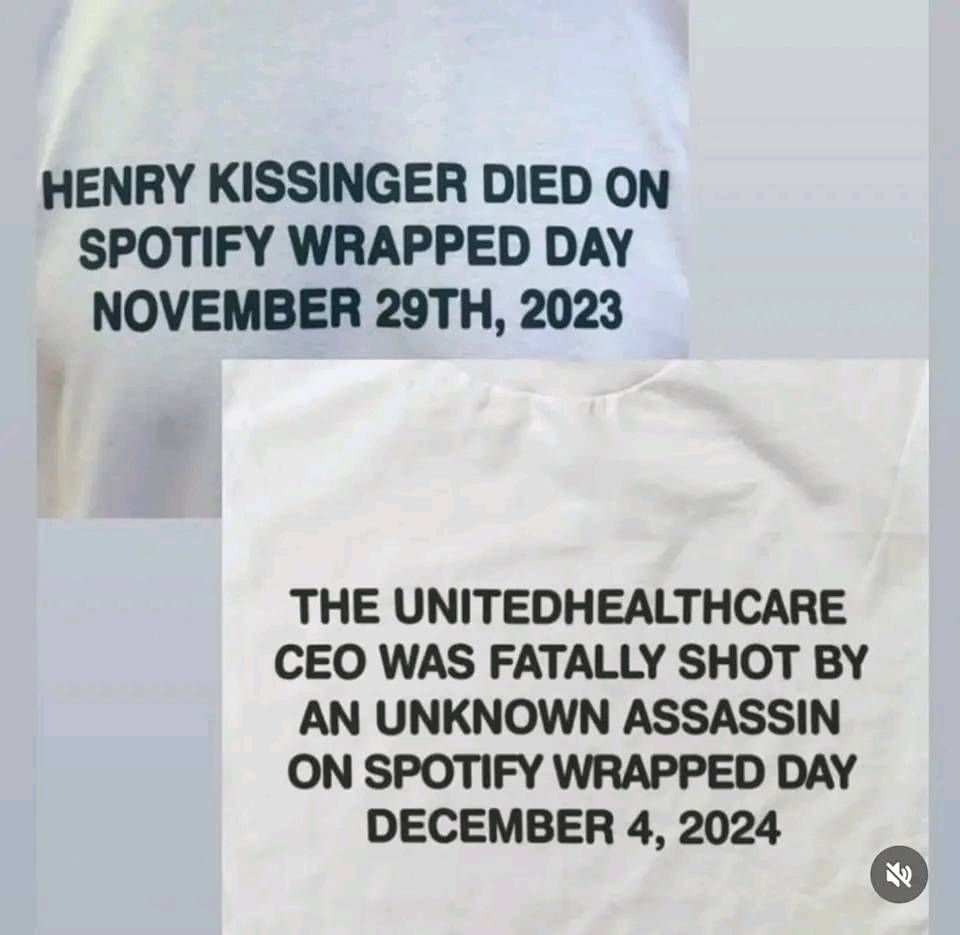This screenshot has width=960, height=935.
Task: Tap the UnitedHealthcare t-shirt photo
Action: tap(575, 647)
